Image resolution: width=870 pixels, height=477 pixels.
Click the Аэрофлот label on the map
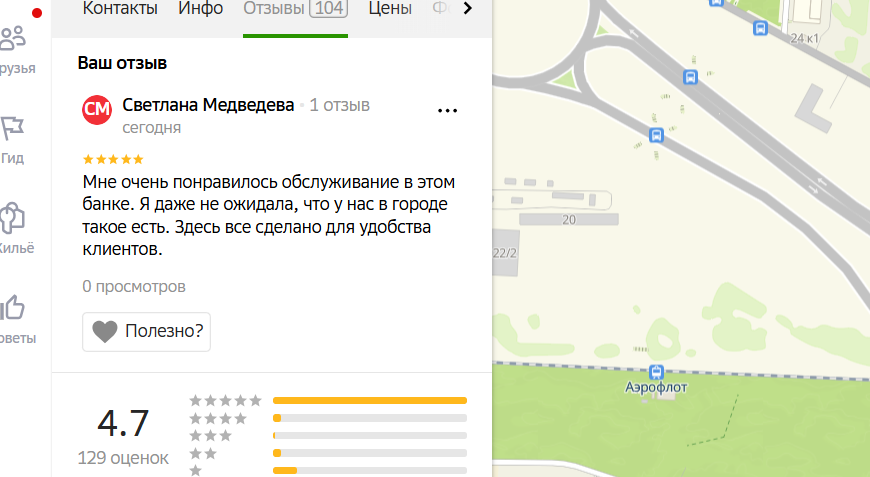click(x=656, y=387)
